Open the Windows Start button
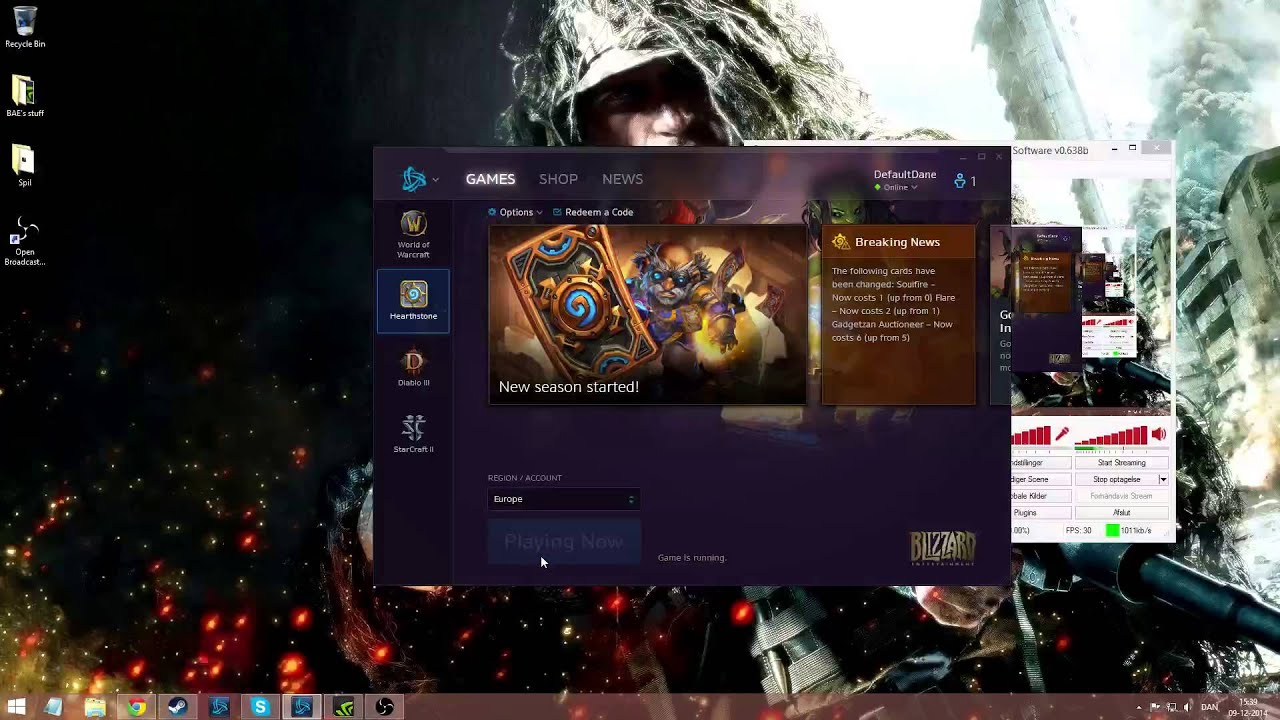1280x720 pixels. point(16,707)
